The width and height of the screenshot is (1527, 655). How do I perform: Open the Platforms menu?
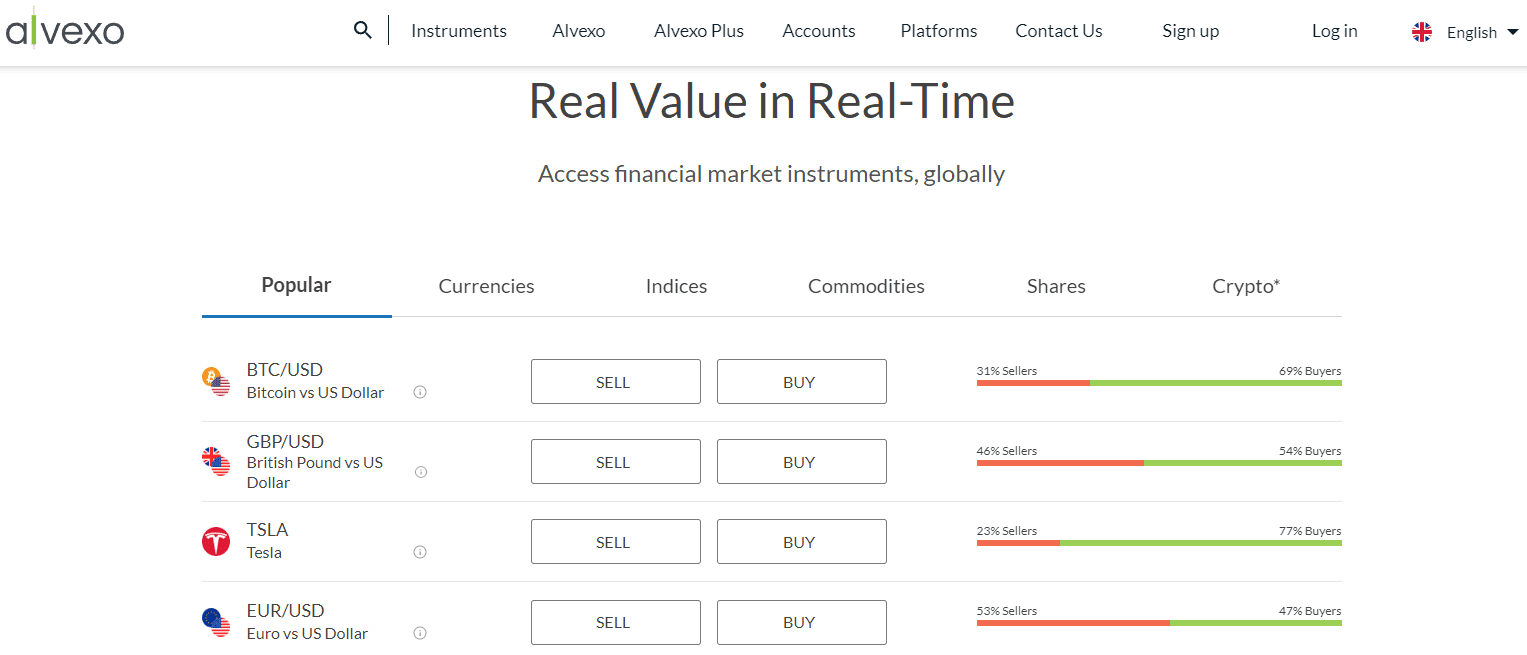(x=938, y=31)
